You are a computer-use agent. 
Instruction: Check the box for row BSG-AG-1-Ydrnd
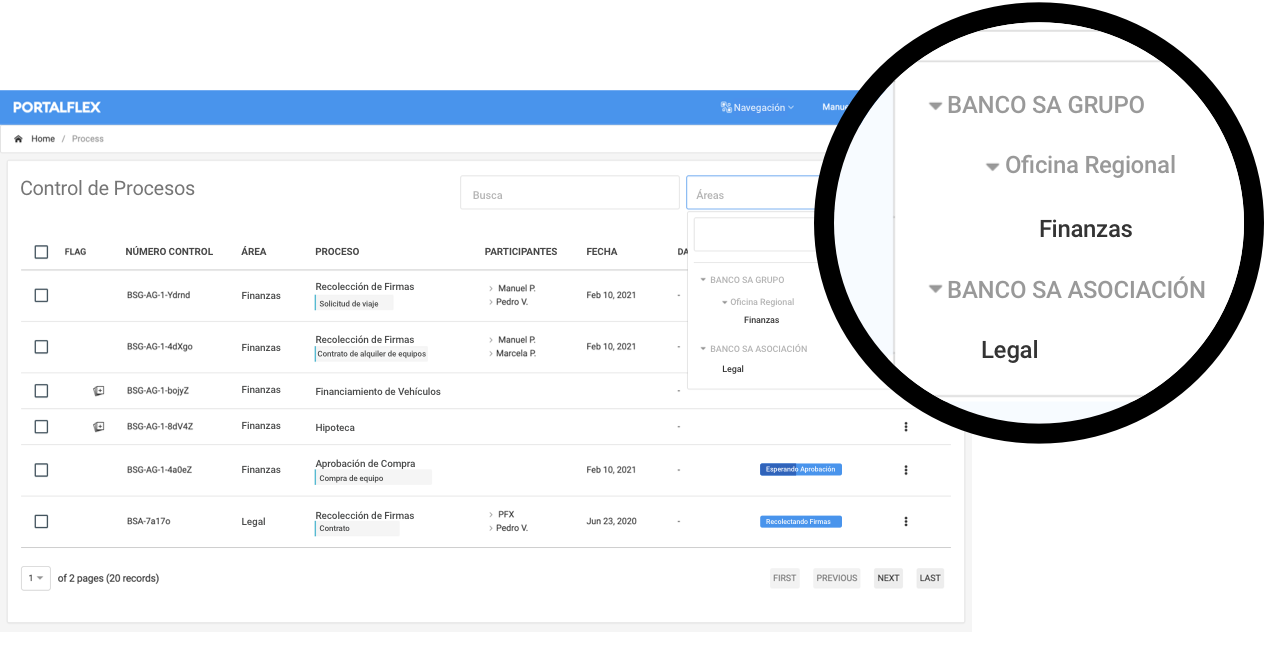click(41, 295)
